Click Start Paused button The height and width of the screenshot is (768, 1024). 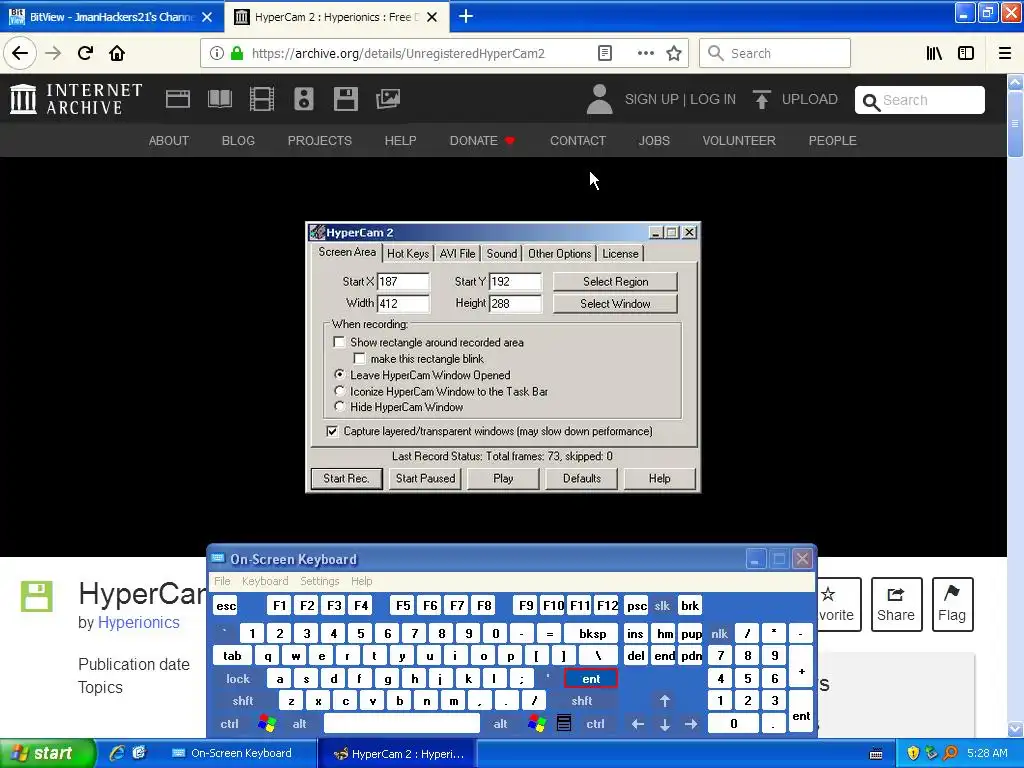(425, 479)
